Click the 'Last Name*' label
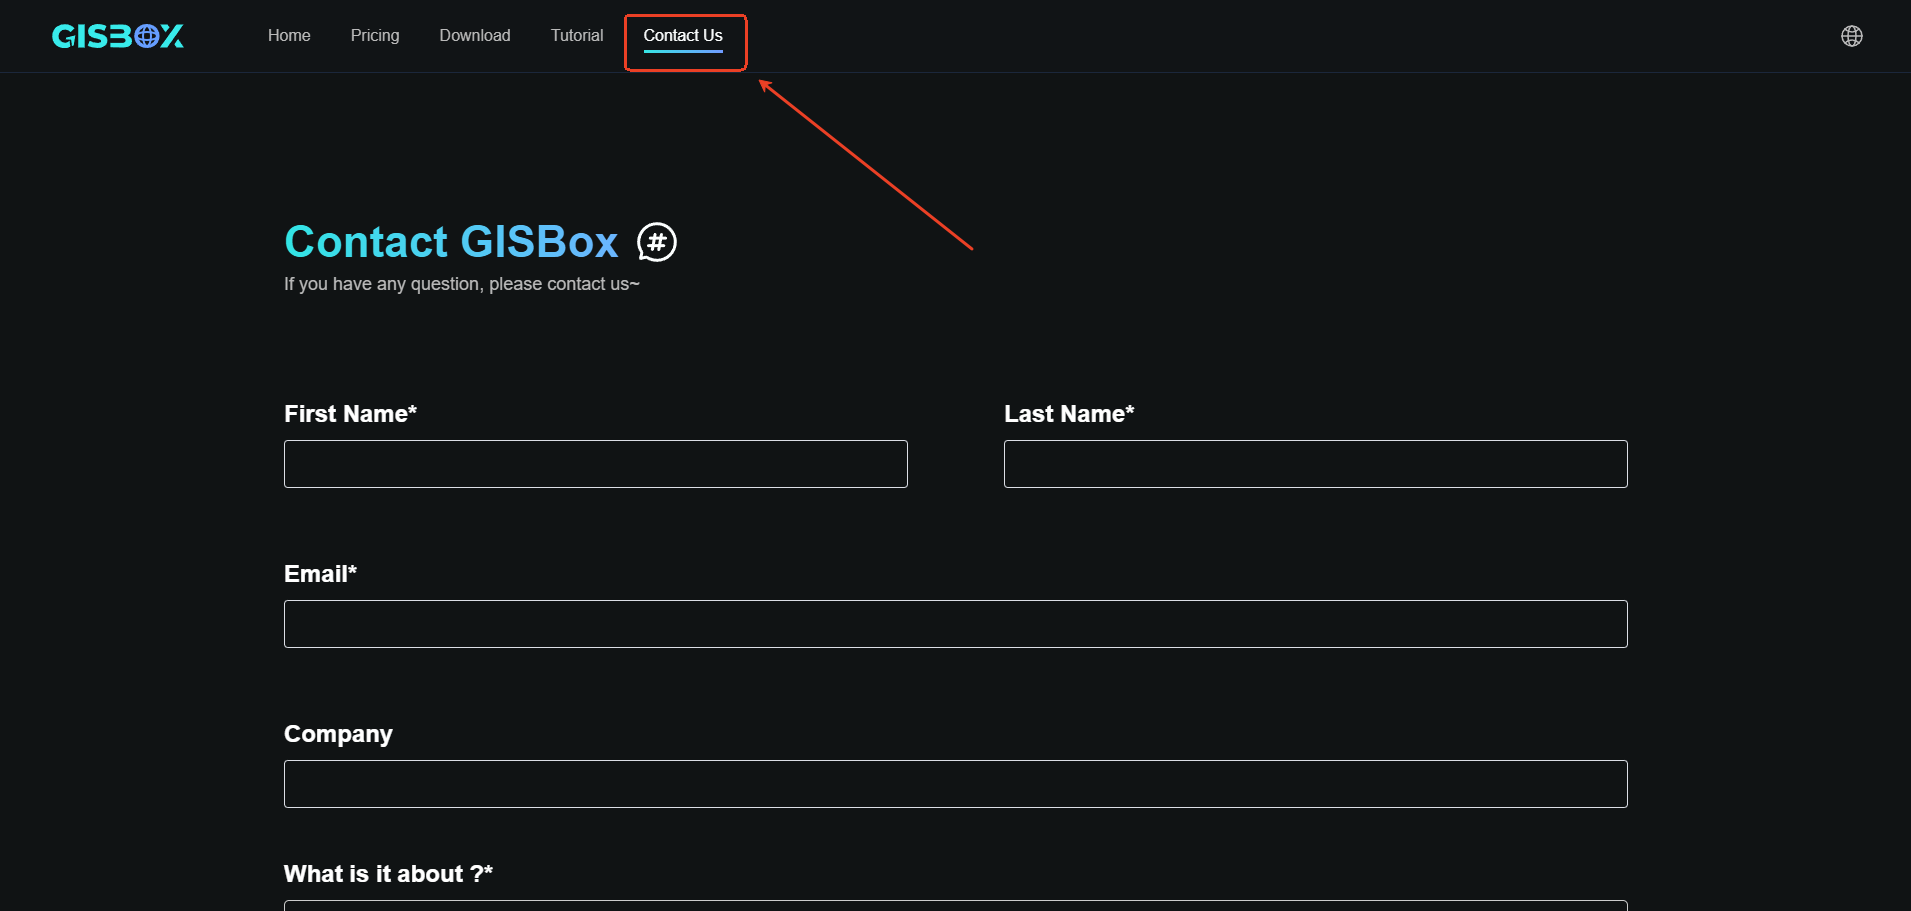This screenshot has width=1911, height=911. pos(1069,414)
